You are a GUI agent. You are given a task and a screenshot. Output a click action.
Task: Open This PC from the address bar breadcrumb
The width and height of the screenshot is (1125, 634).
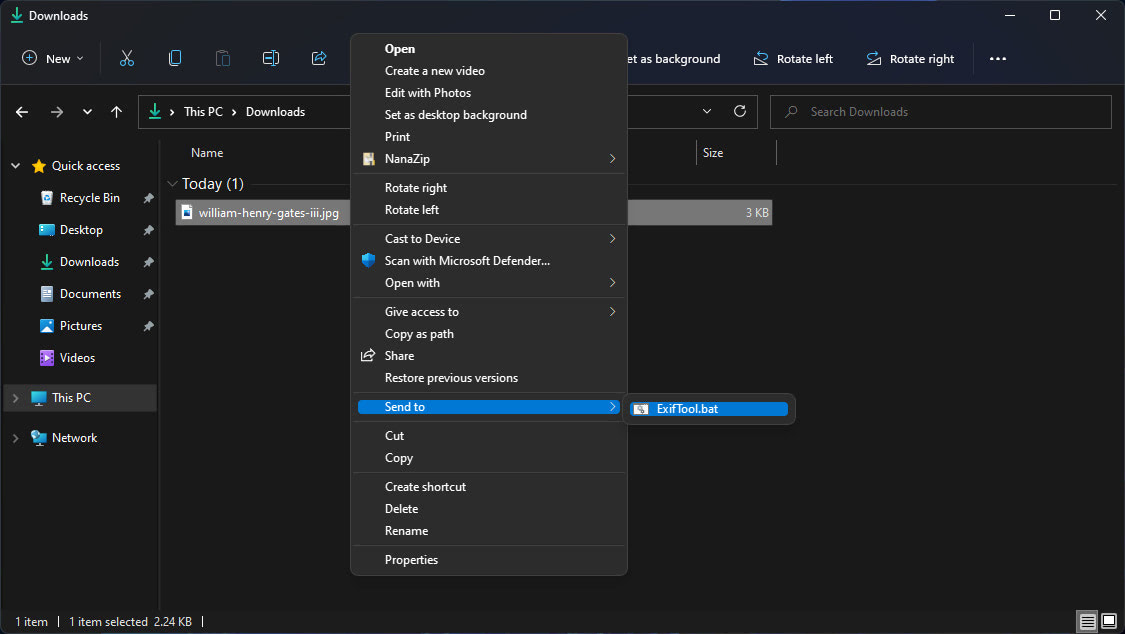[x=204, y=111]
